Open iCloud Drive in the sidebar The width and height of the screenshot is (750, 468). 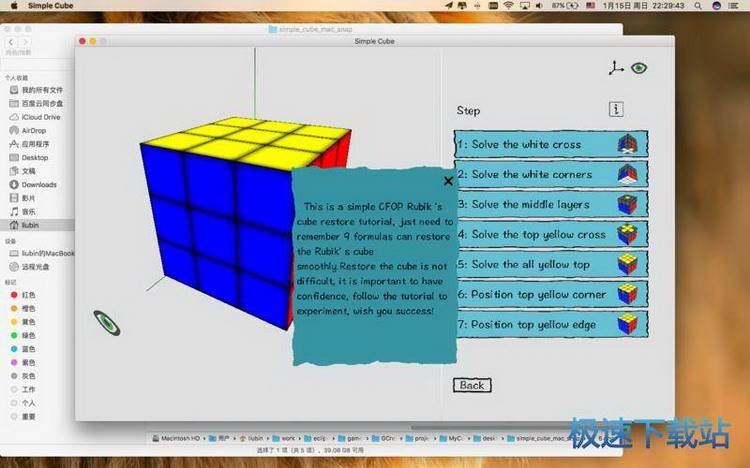[x=40, y=117]
